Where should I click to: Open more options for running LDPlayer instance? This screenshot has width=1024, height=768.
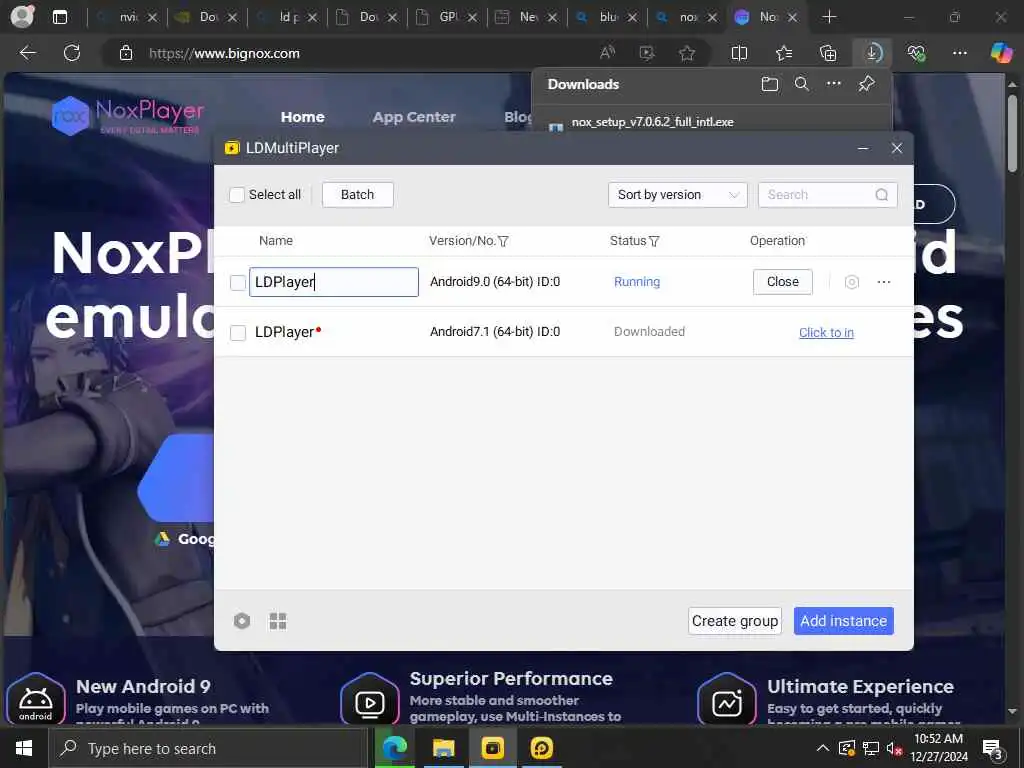(884, 282)
